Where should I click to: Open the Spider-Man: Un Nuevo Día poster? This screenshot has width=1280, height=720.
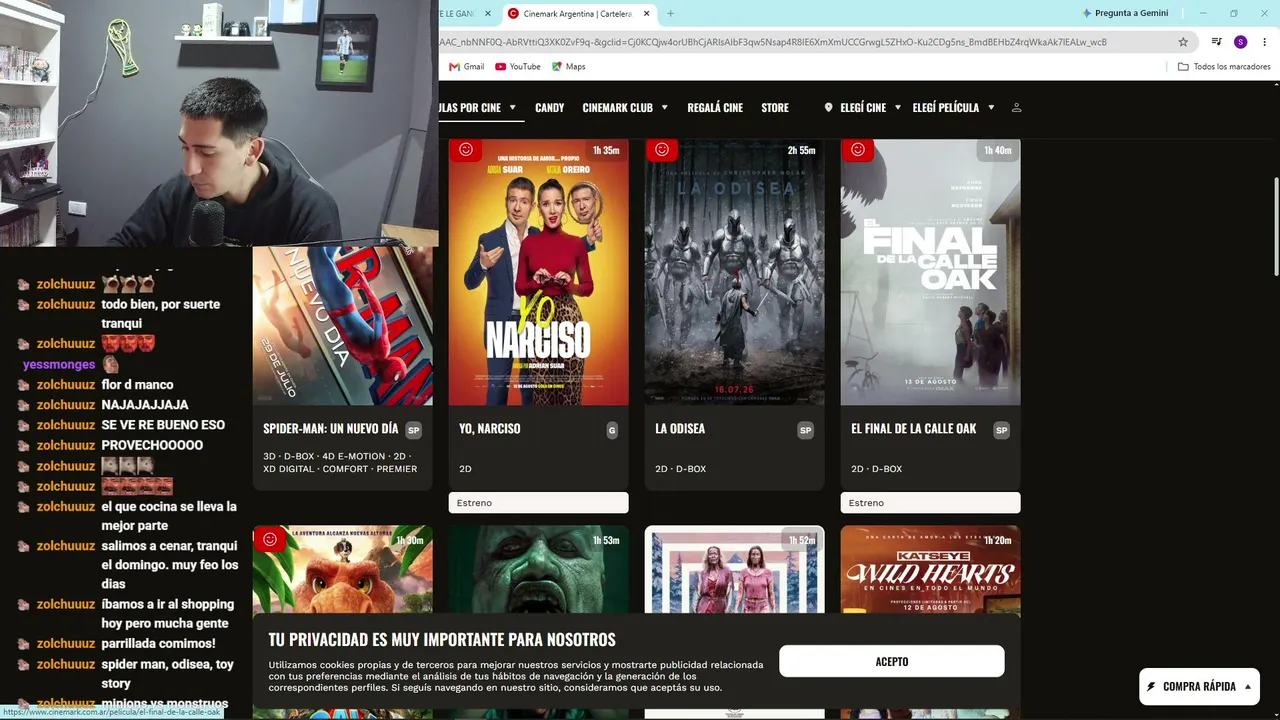tap(343, 326)
